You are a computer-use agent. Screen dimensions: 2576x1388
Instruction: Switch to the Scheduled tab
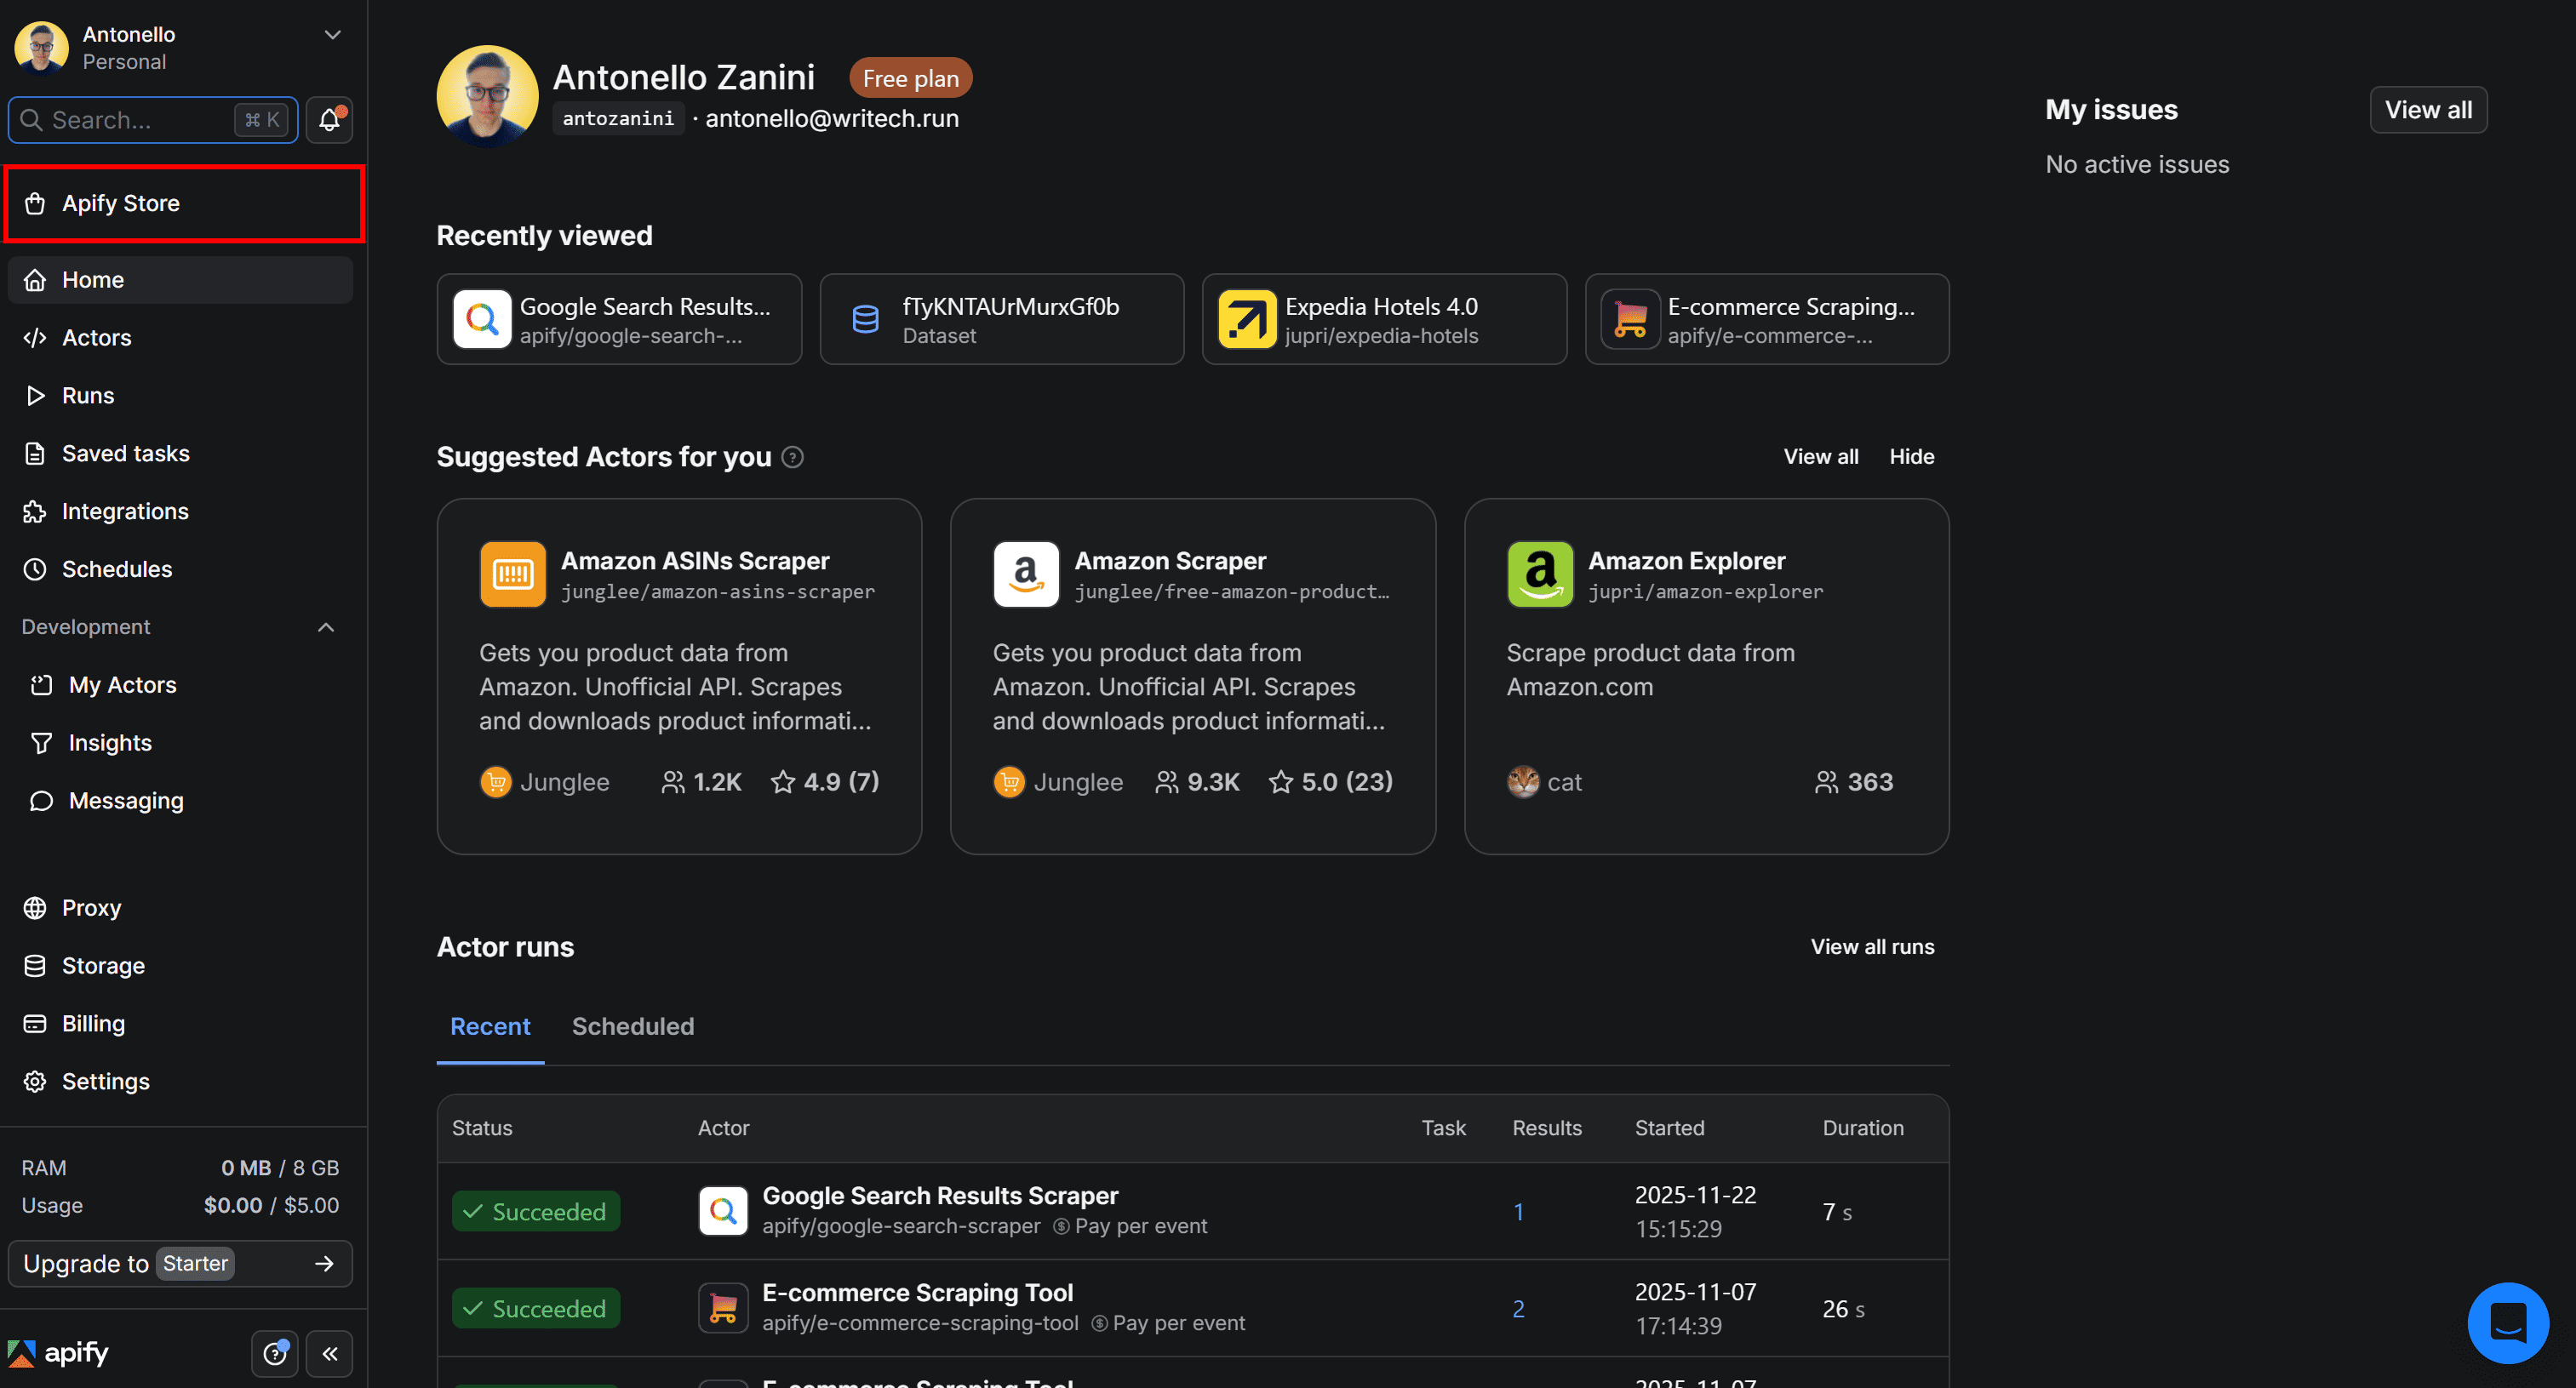point(632,1026)
